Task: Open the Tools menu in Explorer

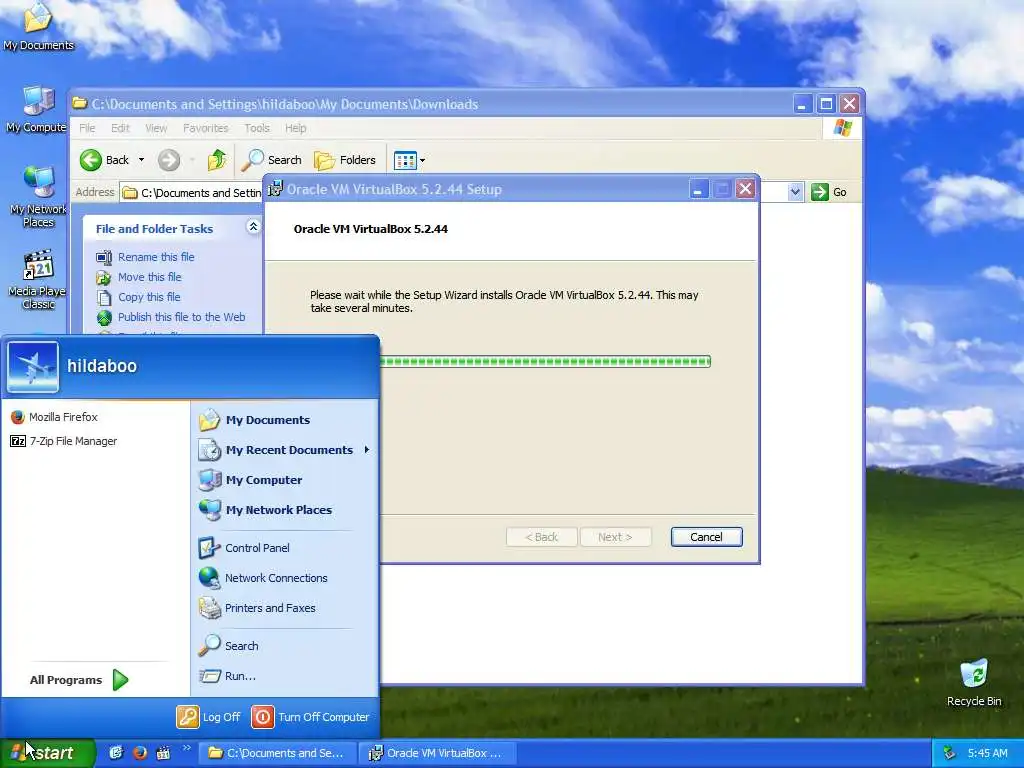Action: (257, 128)
